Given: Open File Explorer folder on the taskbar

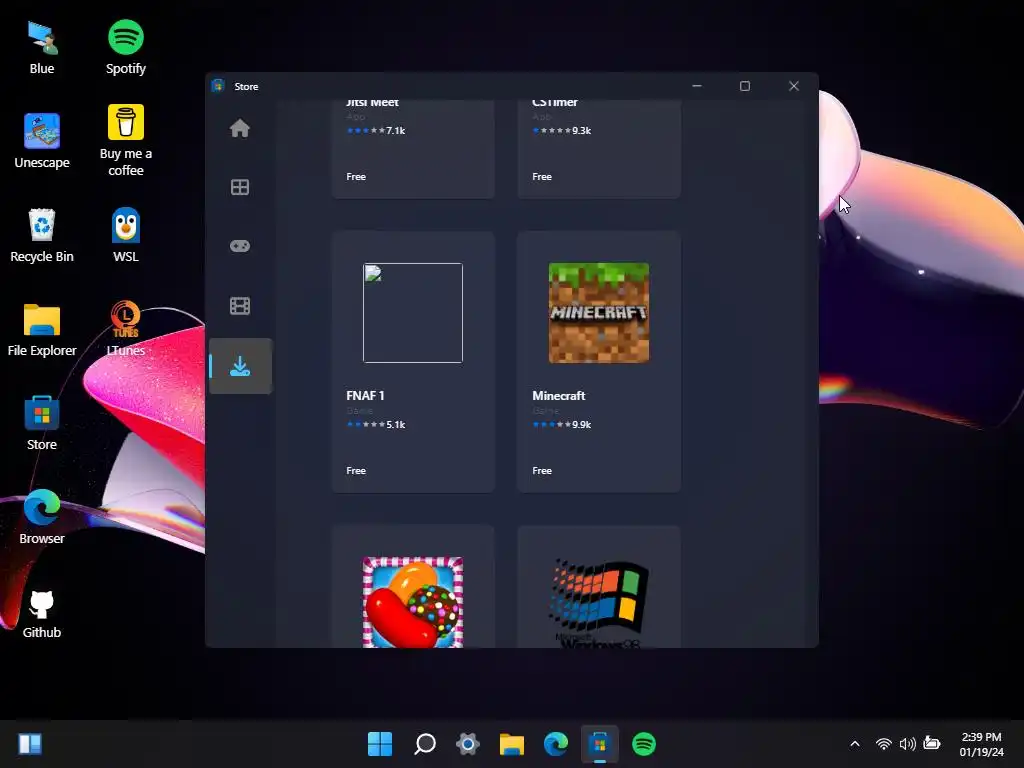Looking at the screenshot, I should [512, 744].
